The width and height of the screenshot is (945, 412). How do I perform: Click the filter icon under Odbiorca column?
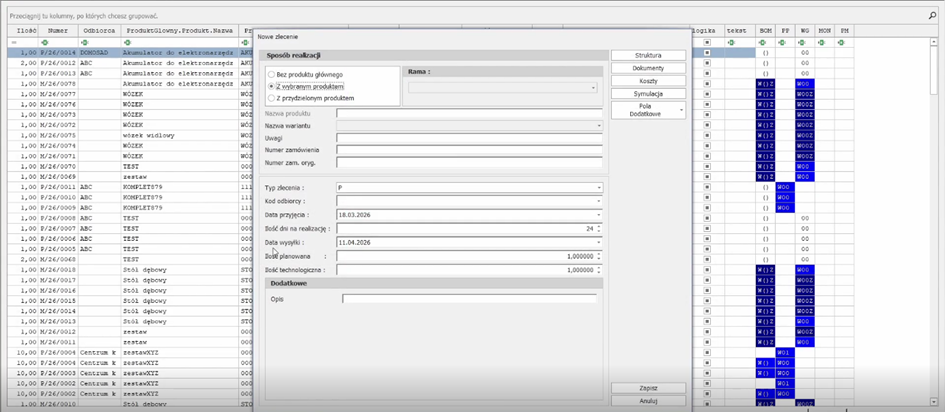tap(84, 42)
